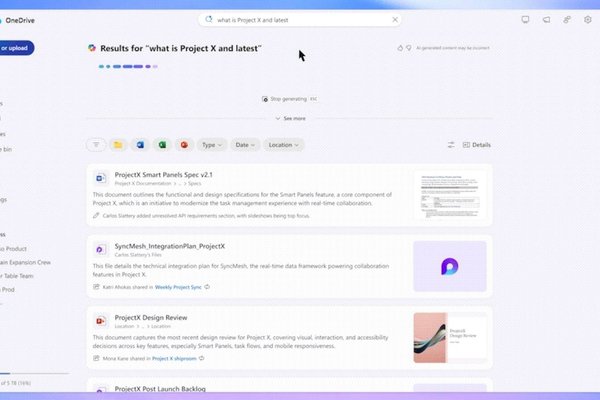600x400 pixels.
Task: Open SyncMesh_IntegrationPlan_ProjectX title
Action: [170, 246]
